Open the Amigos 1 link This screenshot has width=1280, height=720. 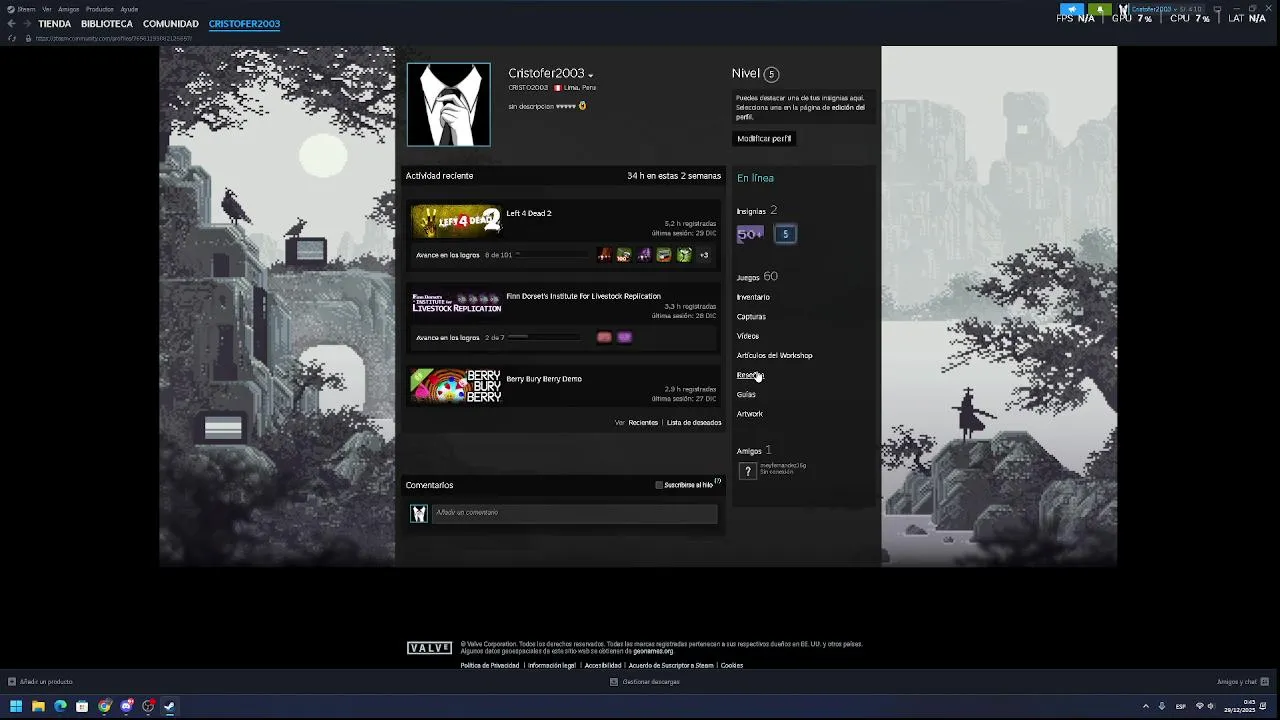click(754, 451)
